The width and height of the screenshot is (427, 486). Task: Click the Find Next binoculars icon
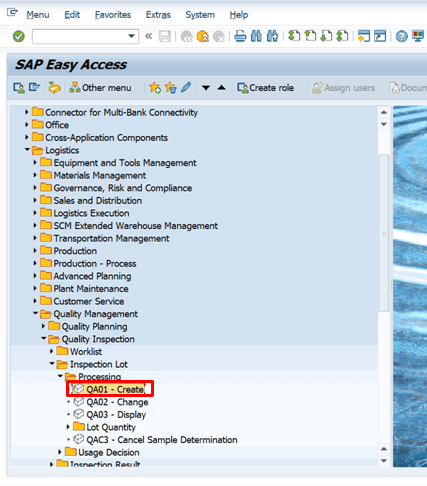(272, 36)
